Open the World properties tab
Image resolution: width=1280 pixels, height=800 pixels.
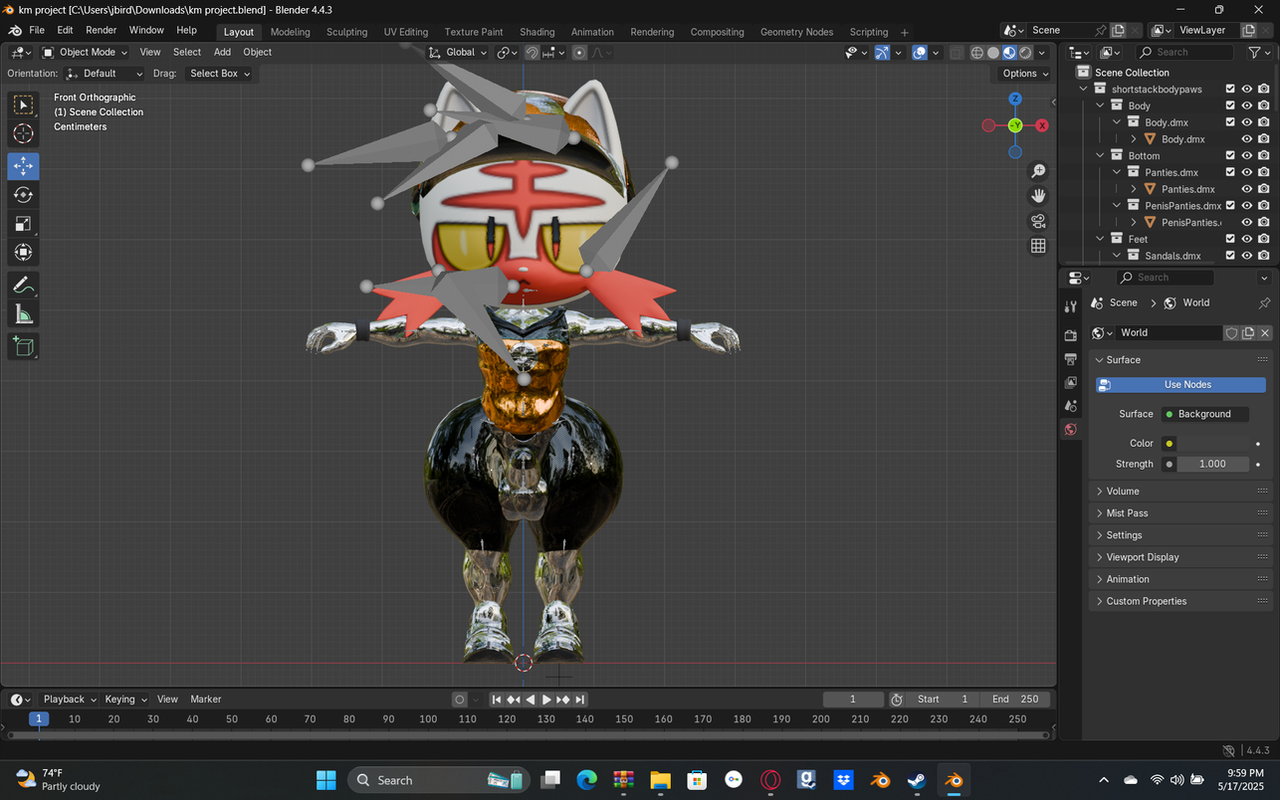click(1071, 430)
